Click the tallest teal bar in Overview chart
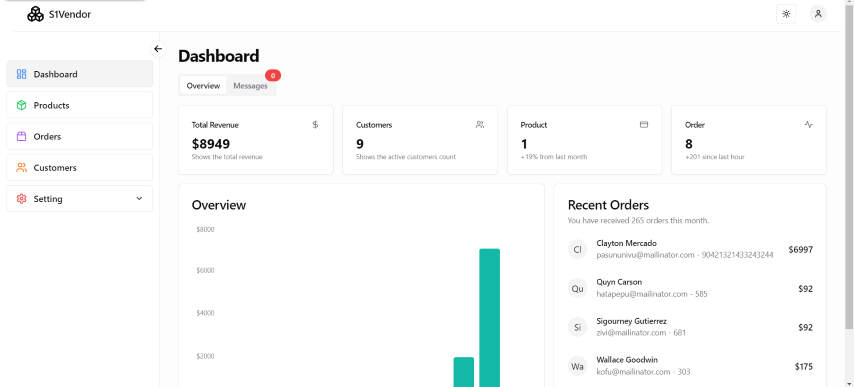Screen dimensions: 854x387 pos(490,318)
